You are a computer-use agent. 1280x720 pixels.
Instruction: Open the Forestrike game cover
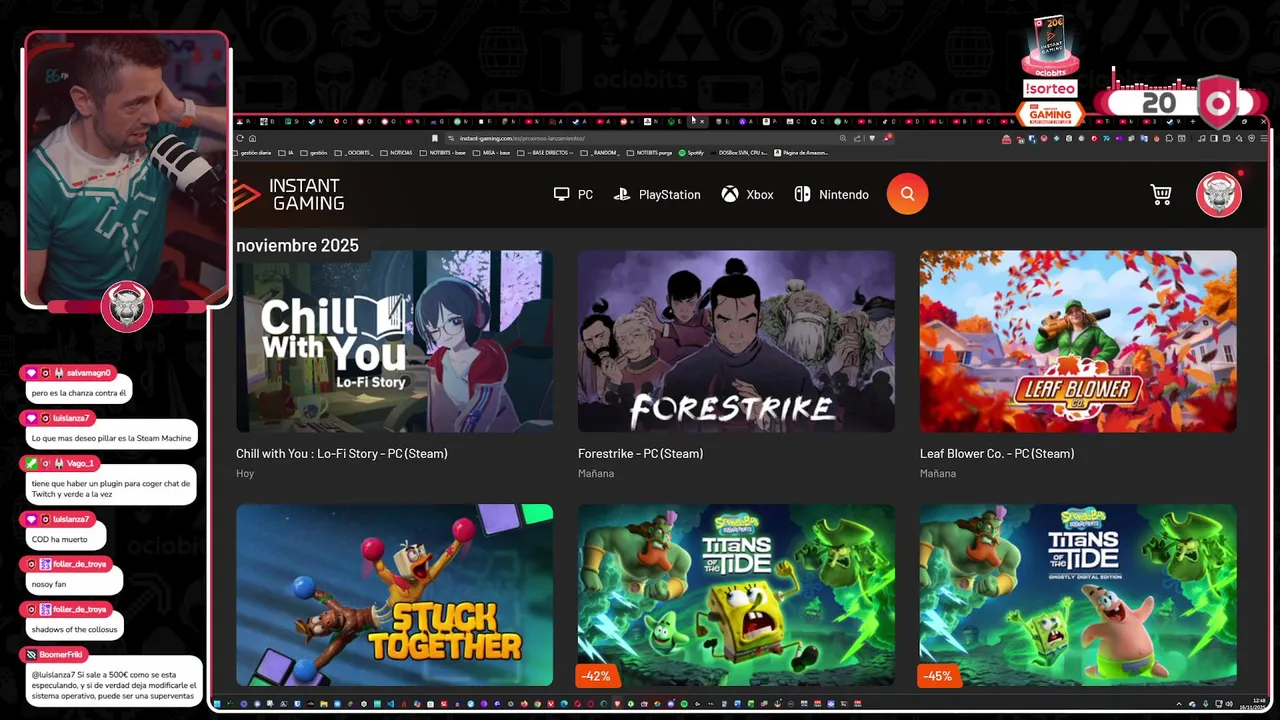coord(736,341)
